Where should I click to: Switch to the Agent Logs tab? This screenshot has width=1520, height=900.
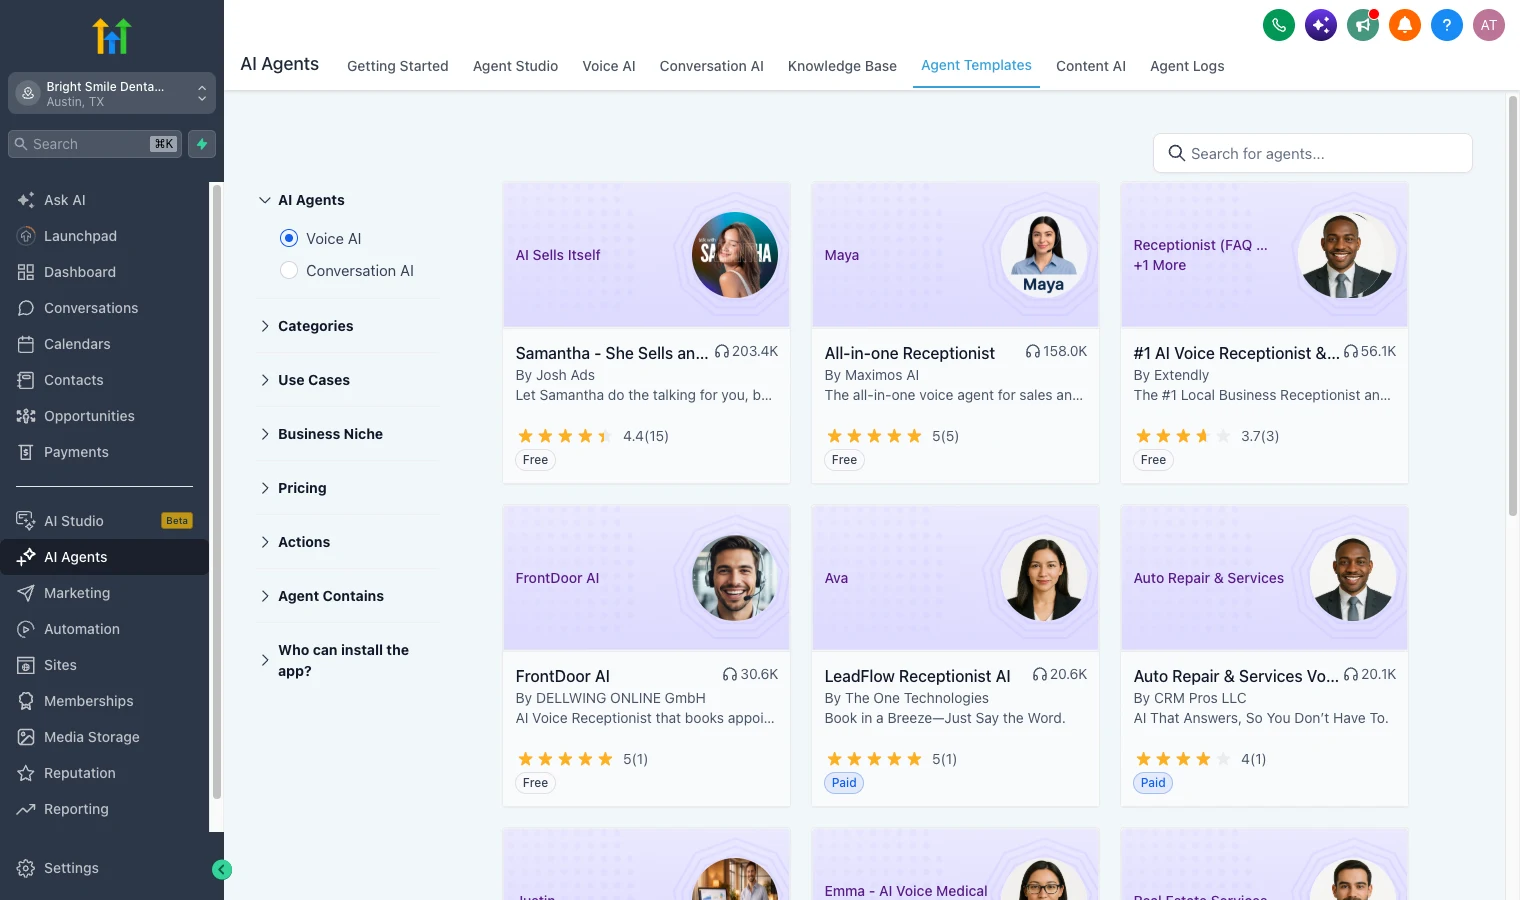[x=1187, y=66]
